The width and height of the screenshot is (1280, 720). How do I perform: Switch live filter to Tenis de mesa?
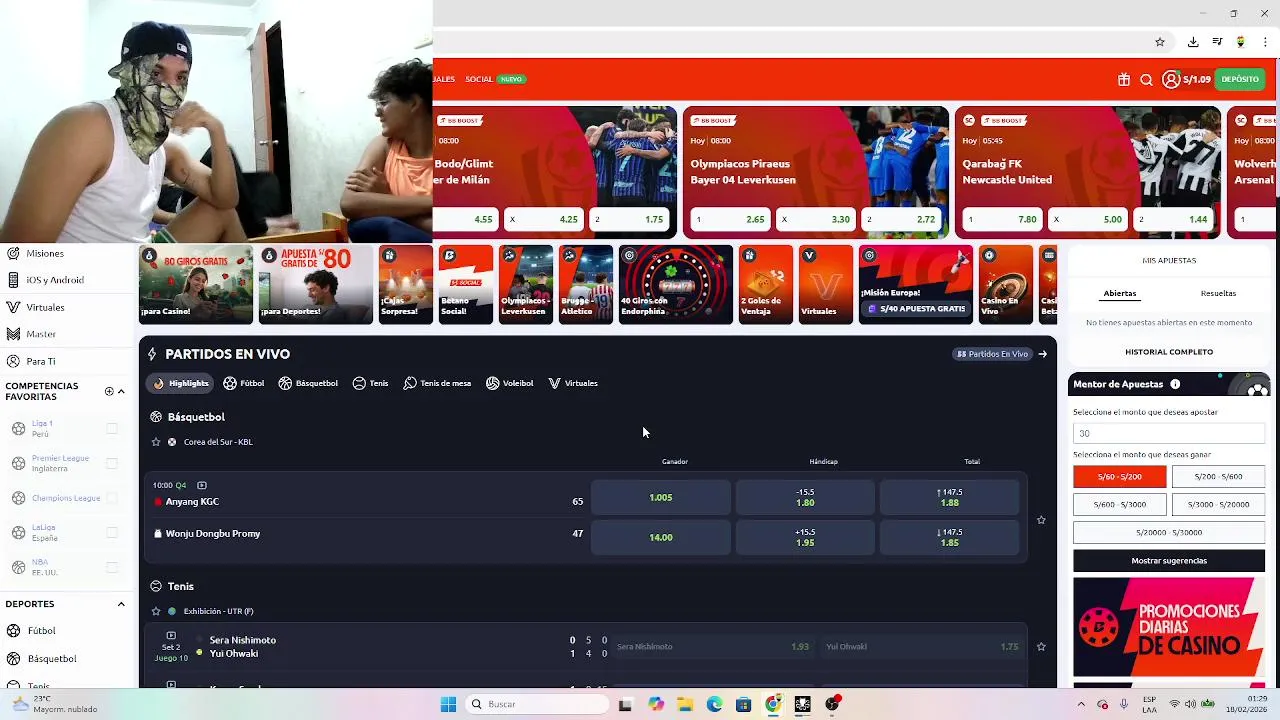(x=437, y=383)
